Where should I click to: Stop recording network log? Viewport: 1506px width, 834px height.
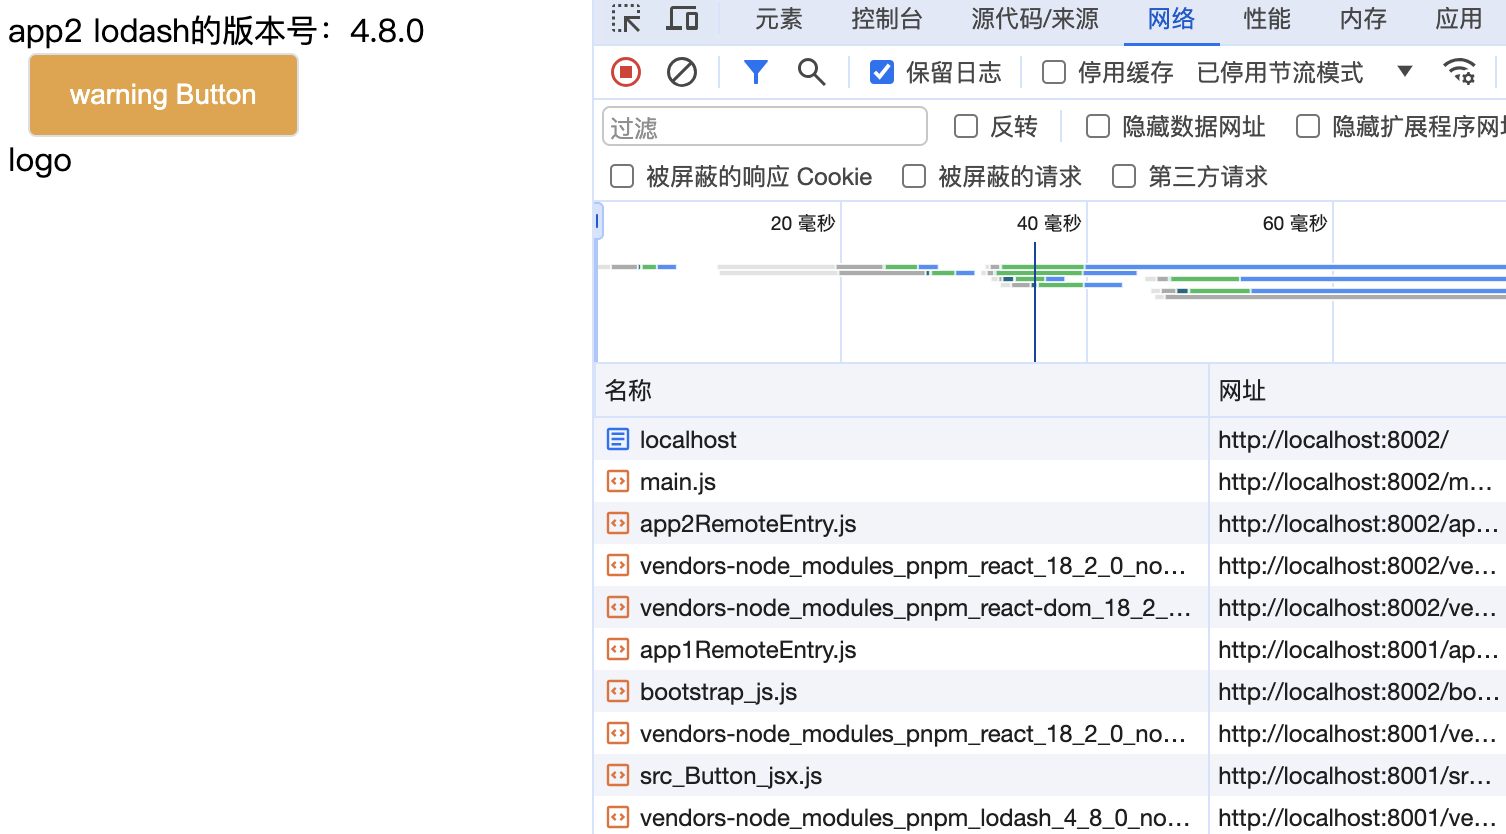pyautogui.click(x=626, y=72)
